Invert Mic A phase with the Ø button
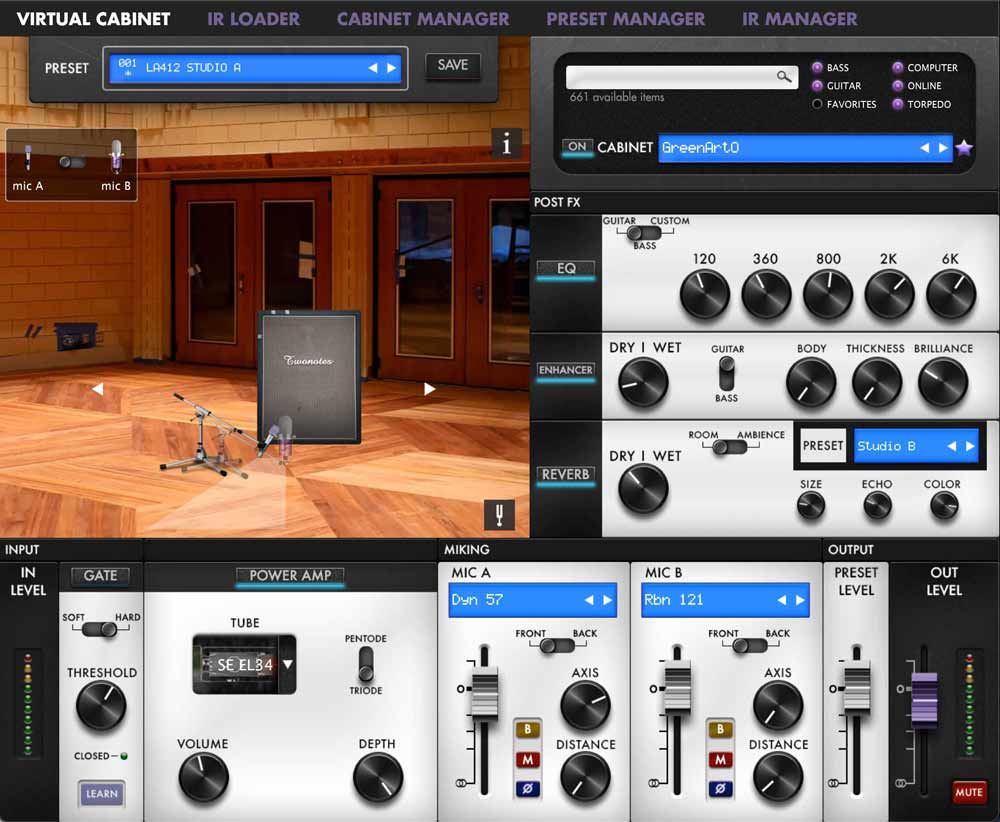 click(527, 789)
